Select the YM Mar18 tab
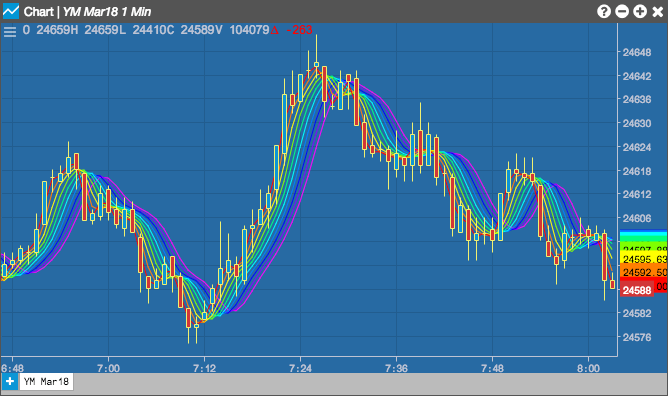 coord(46,382)
